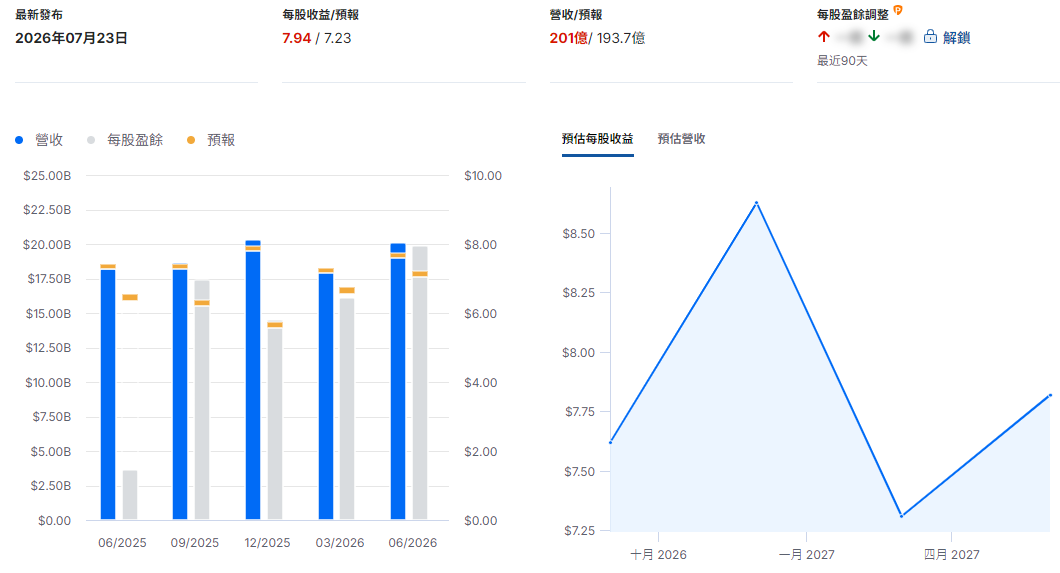The width and height of the screenshot is (1060, 573).
Task: Click the 十月 2026 axis label
Action: (658, 555)
